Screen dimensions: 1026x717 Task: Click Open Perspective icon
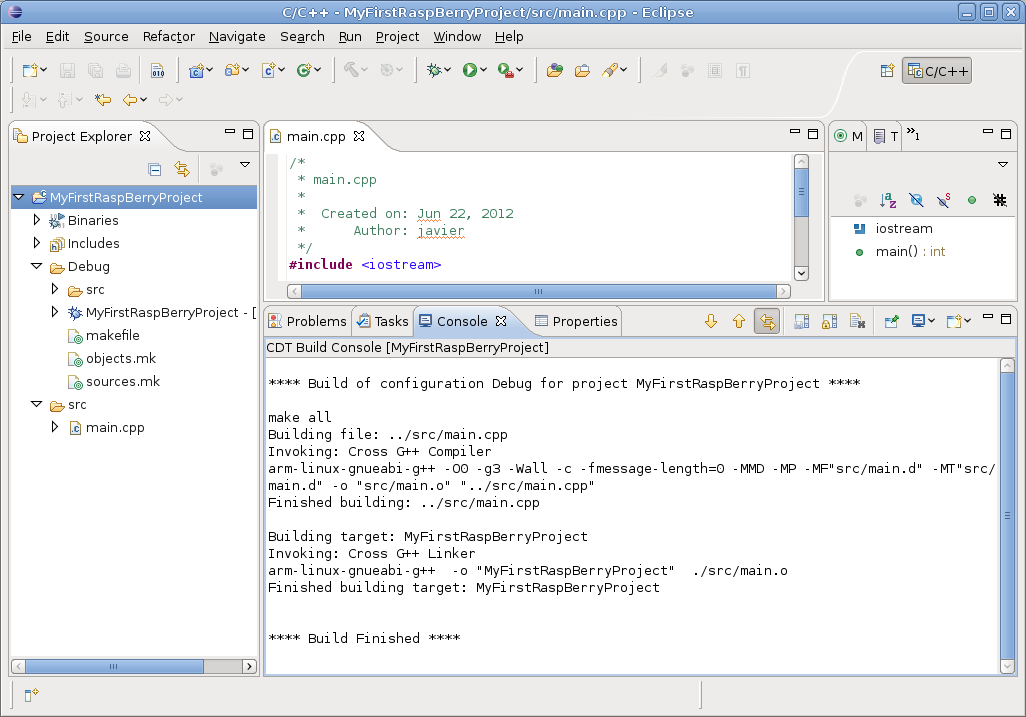pyautogui.click(x=887, y=71)
